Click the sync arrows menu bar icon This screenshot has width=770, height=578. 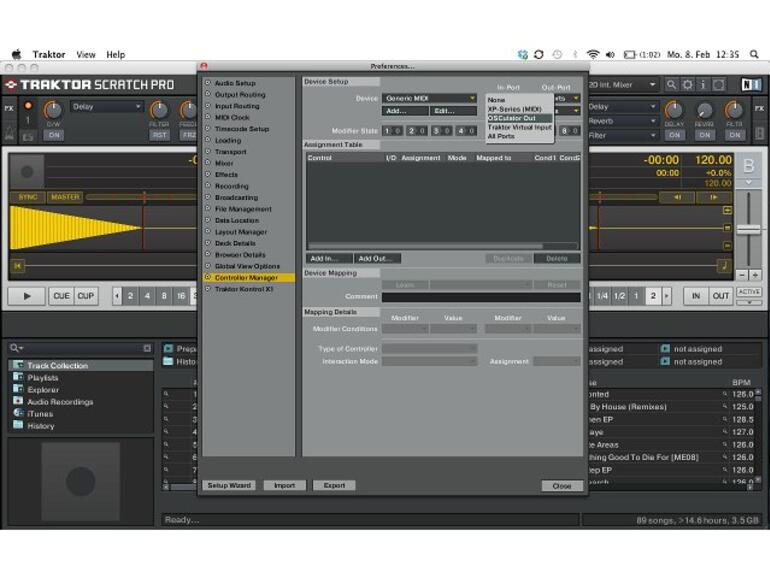click(539, 55)
